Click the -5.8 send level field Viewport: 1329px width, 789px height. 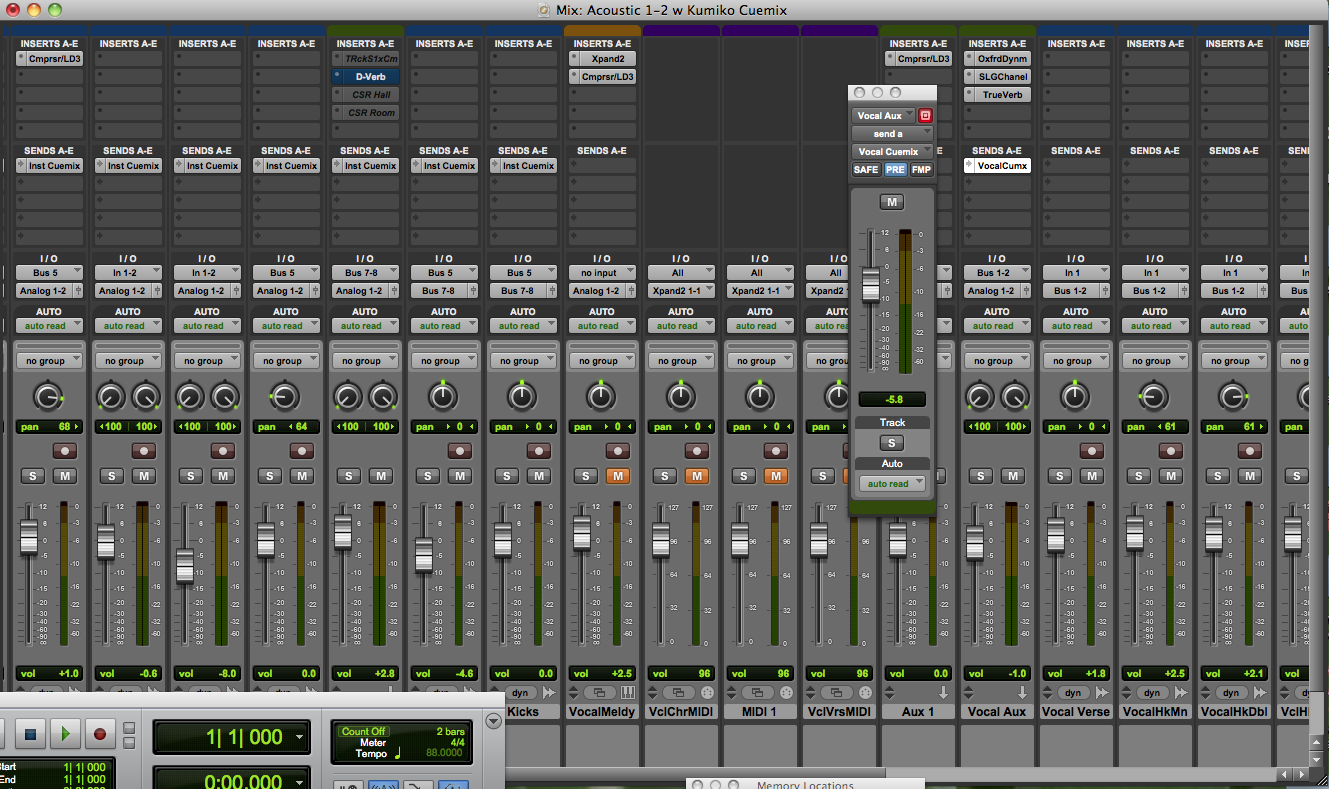click(891, 399)
